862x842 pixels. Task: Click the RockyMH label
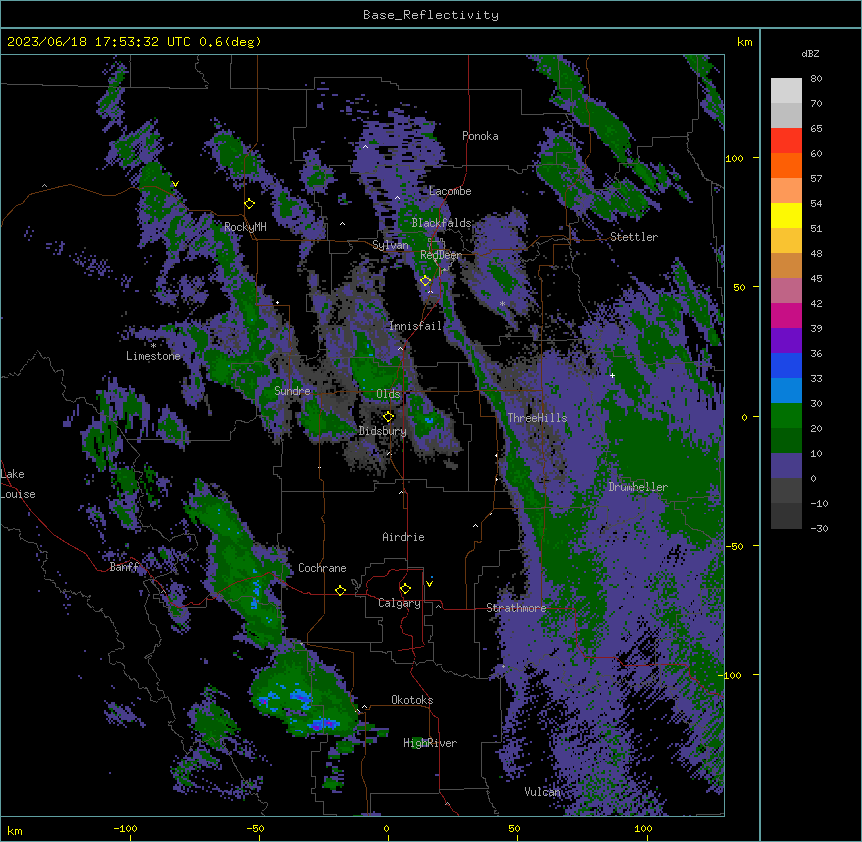click(245, 227)
